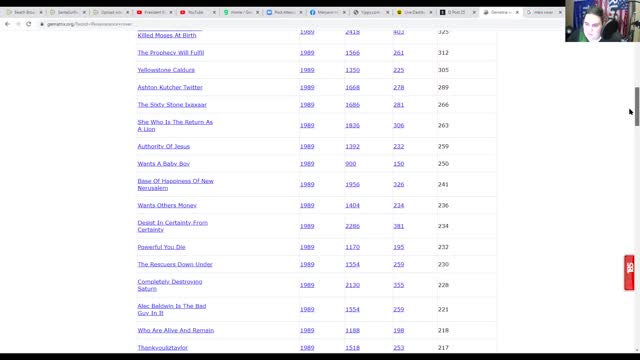Go back with the browser back arrow
This screenshot has width=640, height=360.
(x=7, y=24)
